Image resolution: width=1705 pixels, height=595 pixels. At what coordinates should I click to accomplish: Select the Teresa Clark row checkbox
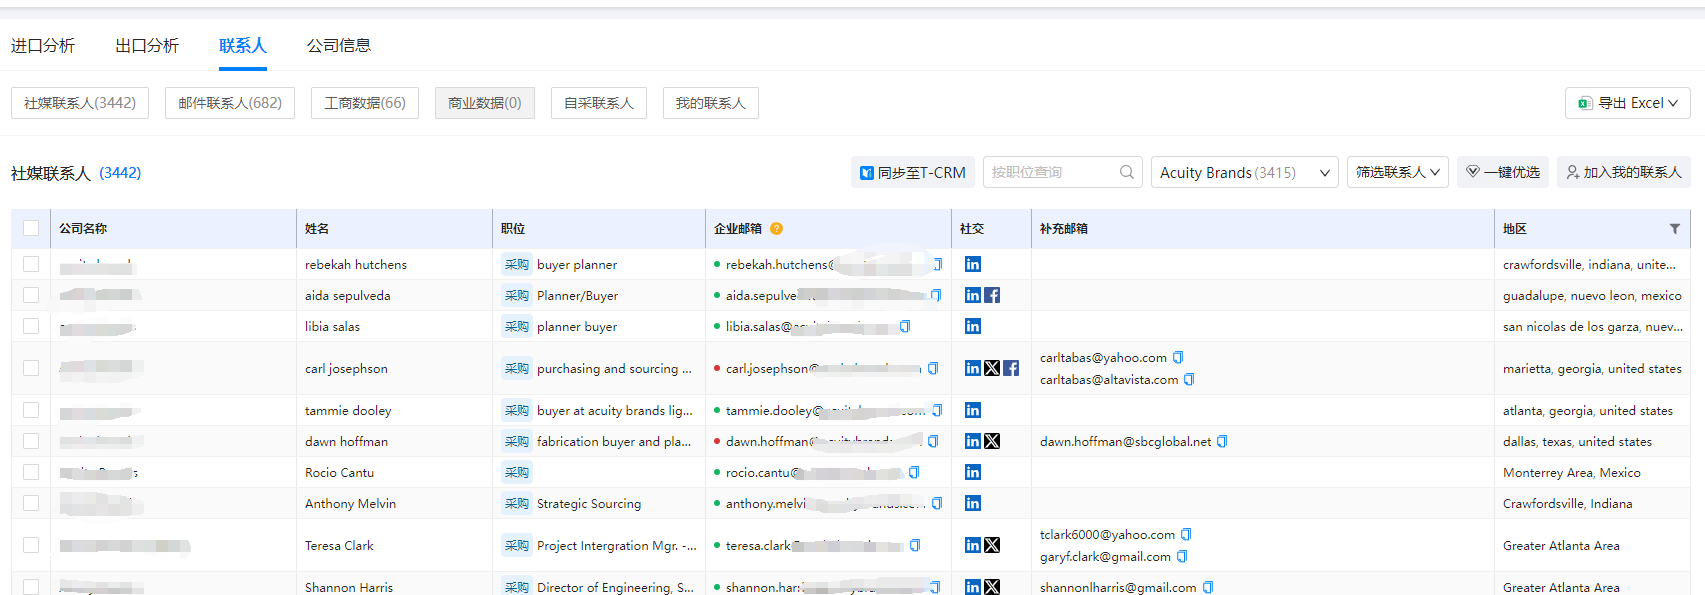pos(31,545)
